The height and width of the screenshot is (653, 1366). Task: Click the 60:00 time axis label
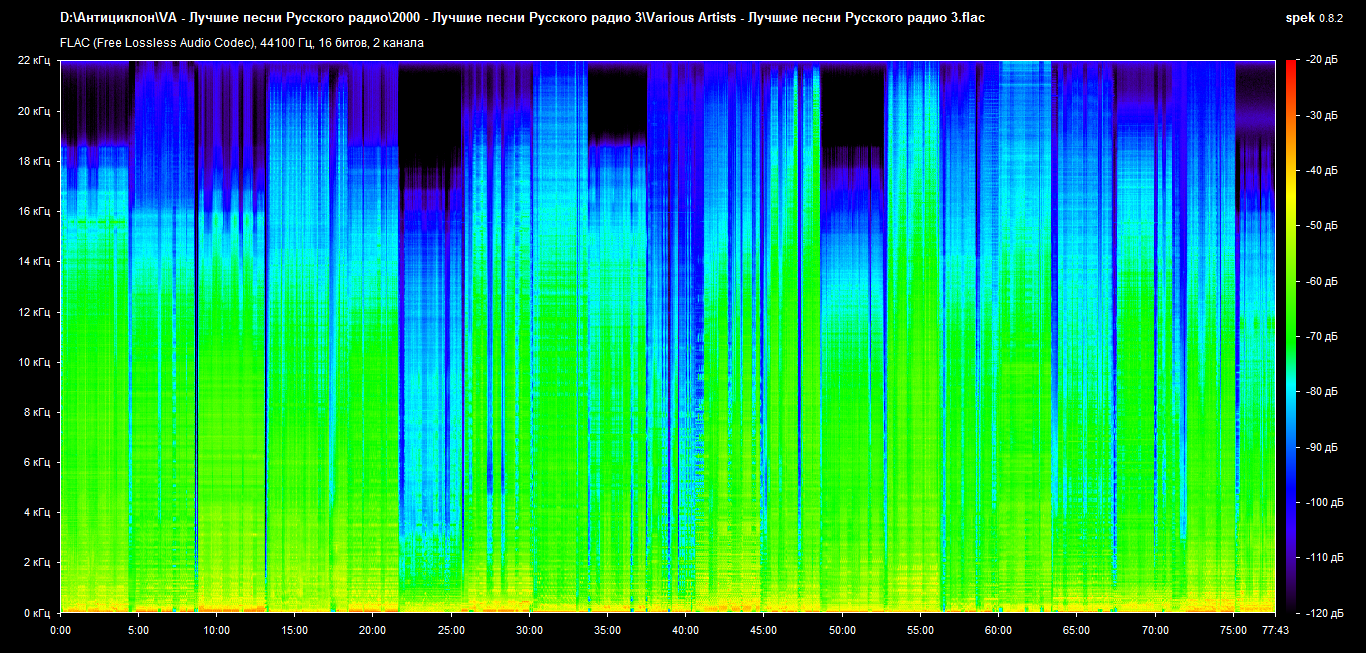(x=998, y=630)
